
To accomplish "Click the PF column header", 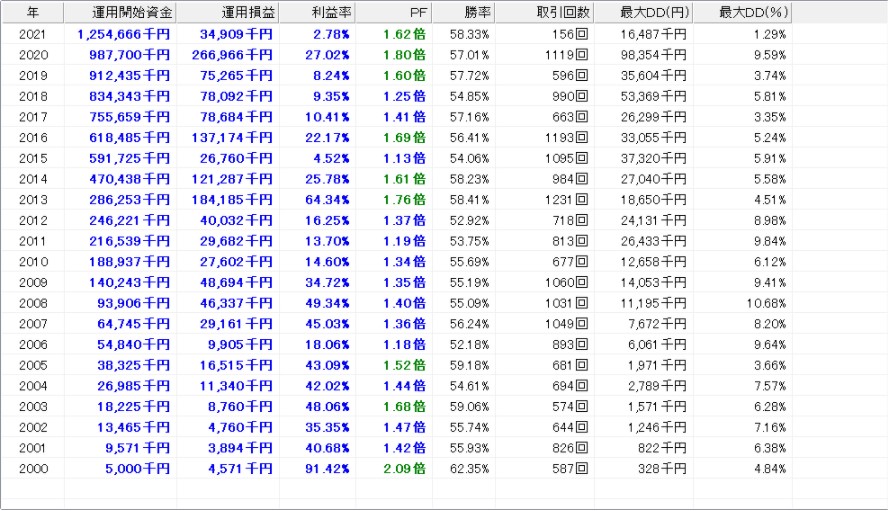I will (392, 12).
